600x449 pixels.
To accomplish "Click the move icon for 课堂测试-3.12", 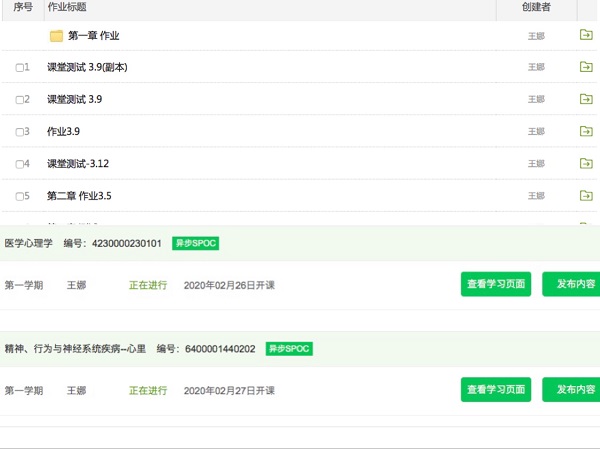I will (586, 164).
